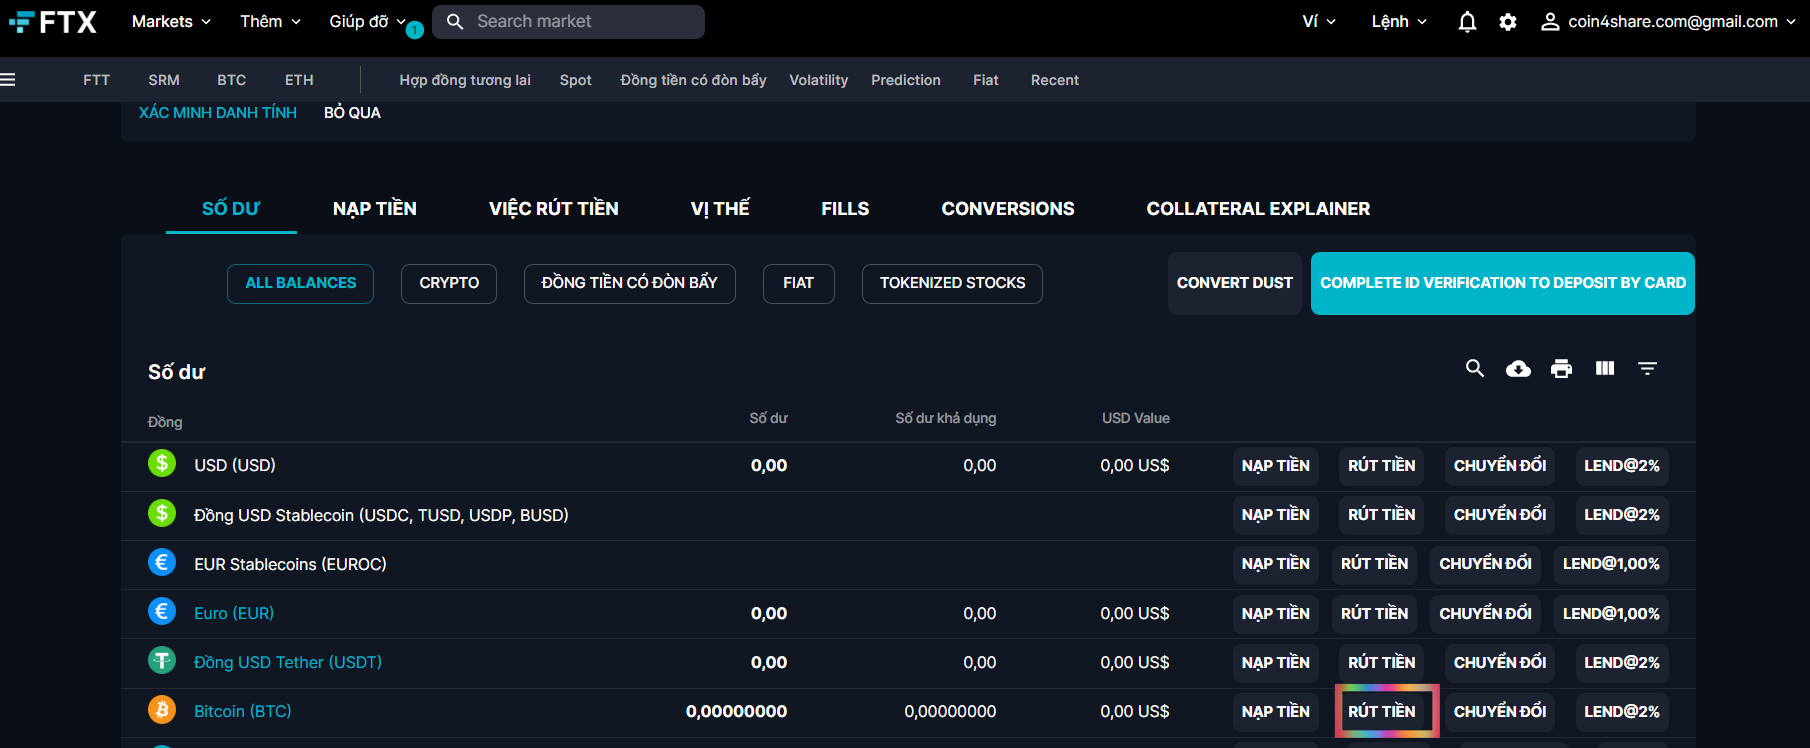
Task: Download balances via cloud icon
Action: click(x=1518, y=369)
